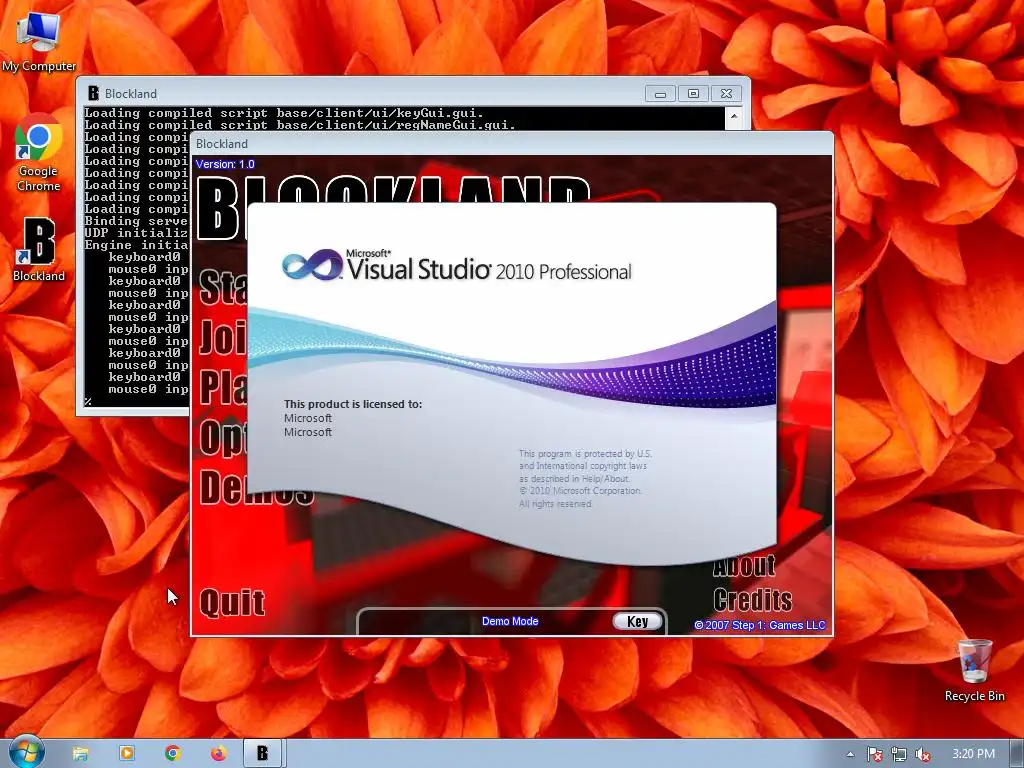Screen dimensions: 1024x768
Task: Open the About menu option
Action: [x=744, y=567]
